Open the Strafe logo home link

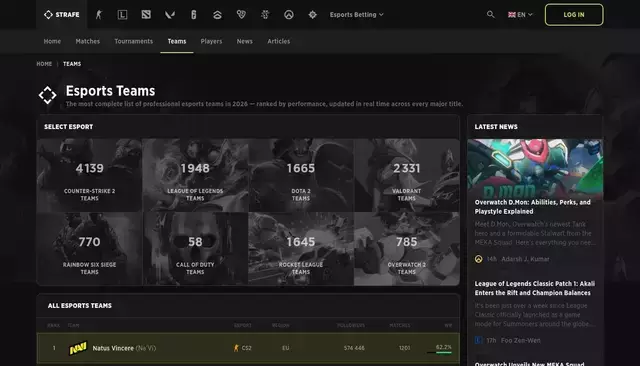tap(62, 15)
